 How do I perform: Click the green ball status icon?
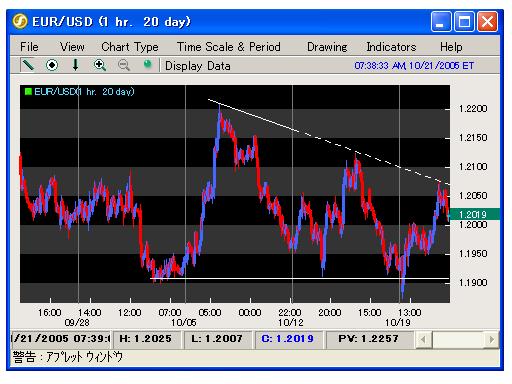pyautogui.click(x=147, y=64)
